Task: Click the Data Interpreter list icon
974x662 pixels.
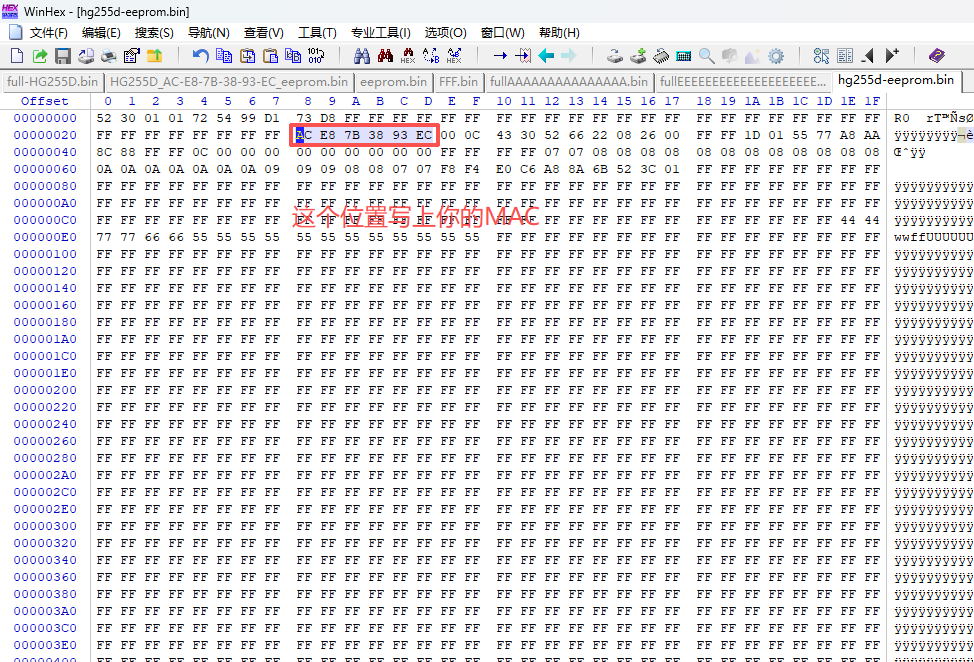Action: point(845,56)
